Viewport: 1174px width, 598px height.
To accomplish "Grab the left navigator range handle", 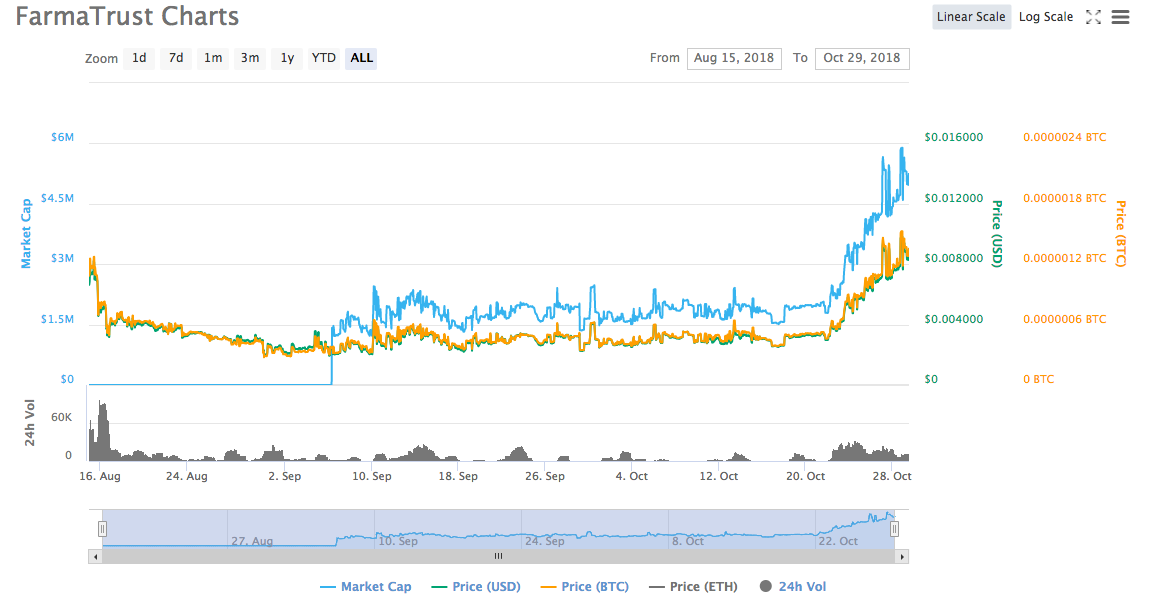I will pyautogui.click(x=103, y=529).
